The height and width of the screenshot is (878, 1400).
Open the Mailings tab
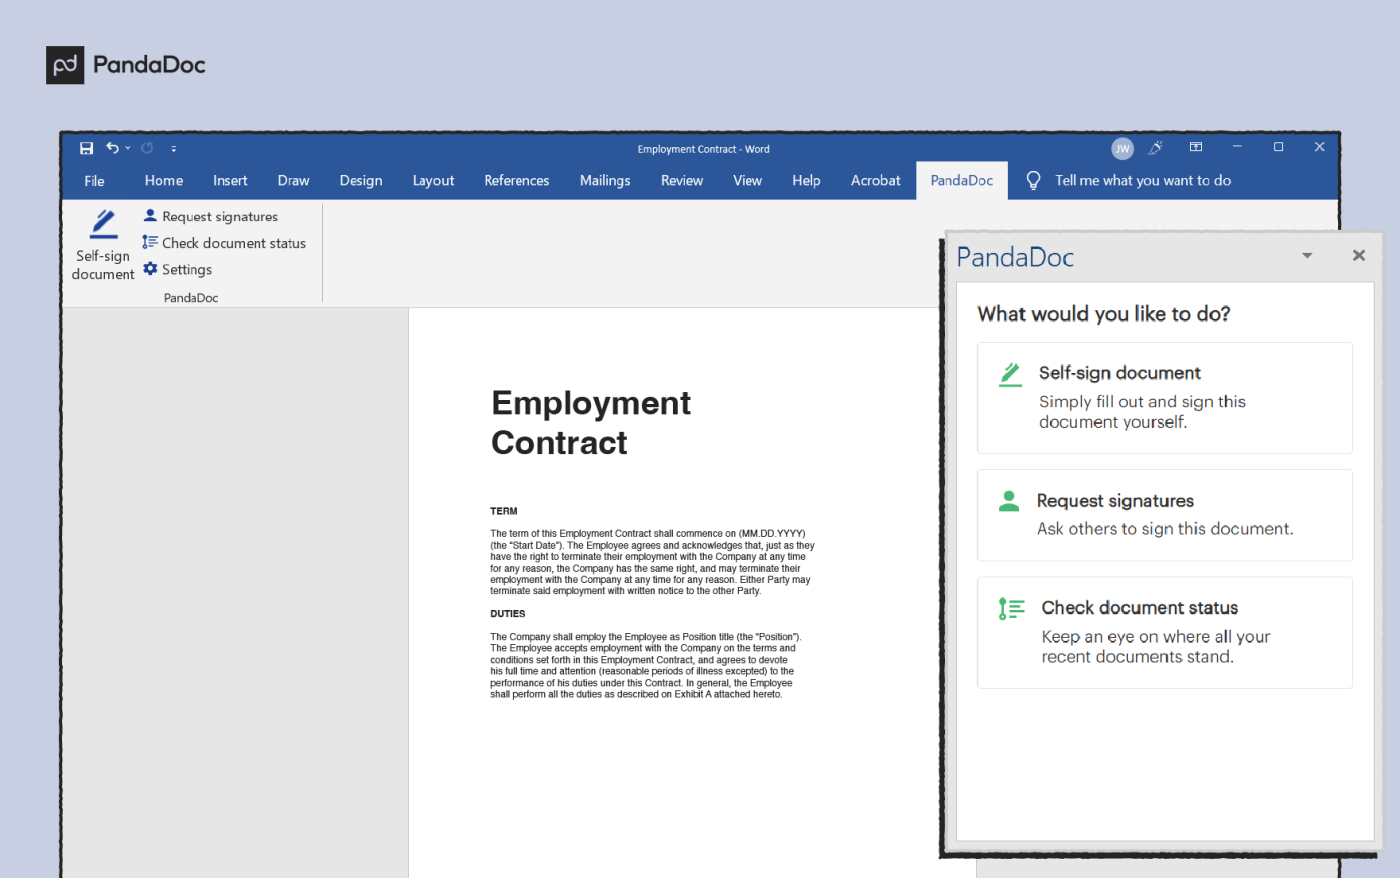point(605,181)
